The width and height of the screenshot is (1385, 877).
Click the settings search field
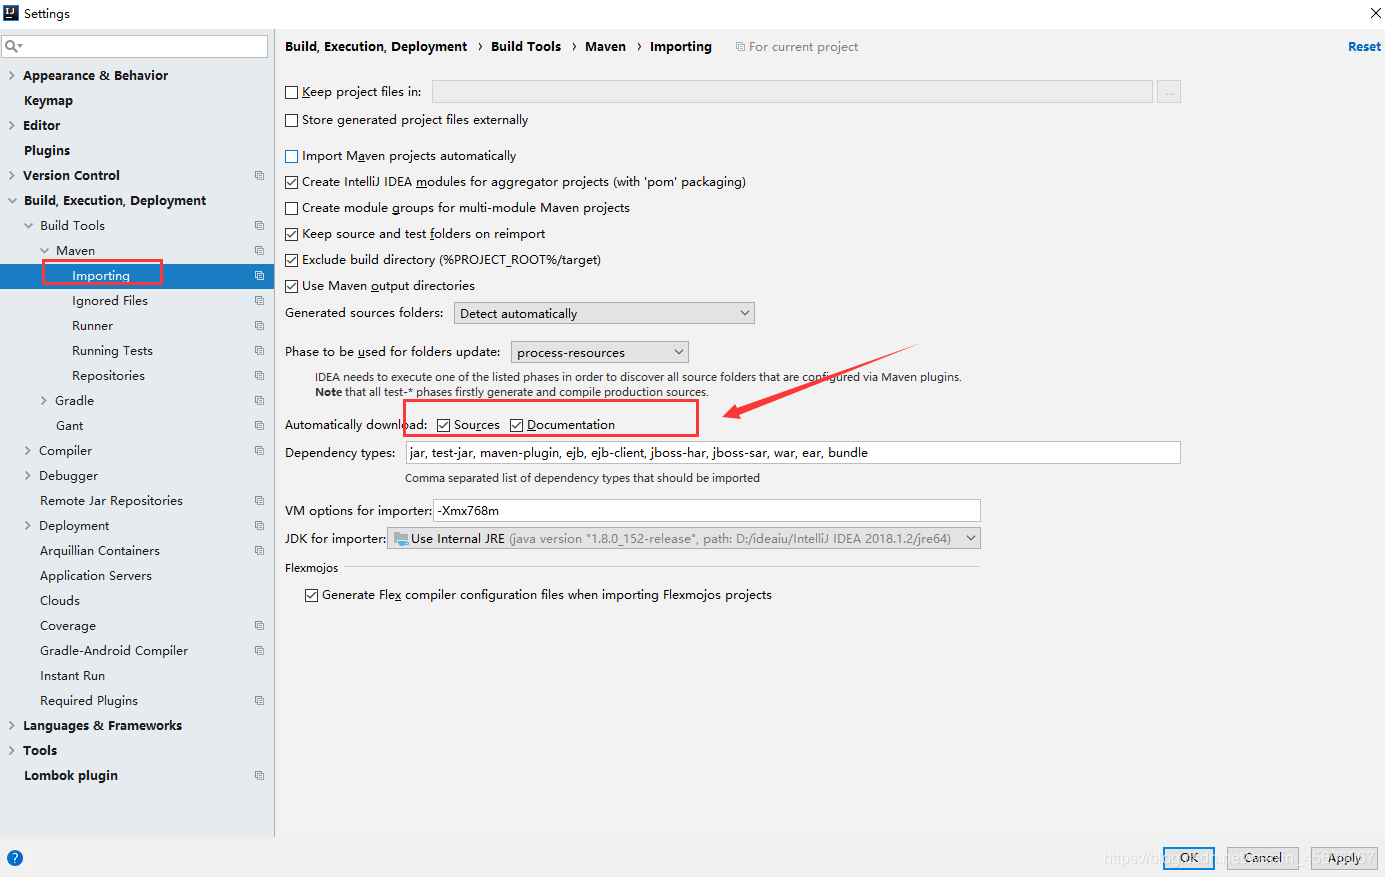click(135, 46)
